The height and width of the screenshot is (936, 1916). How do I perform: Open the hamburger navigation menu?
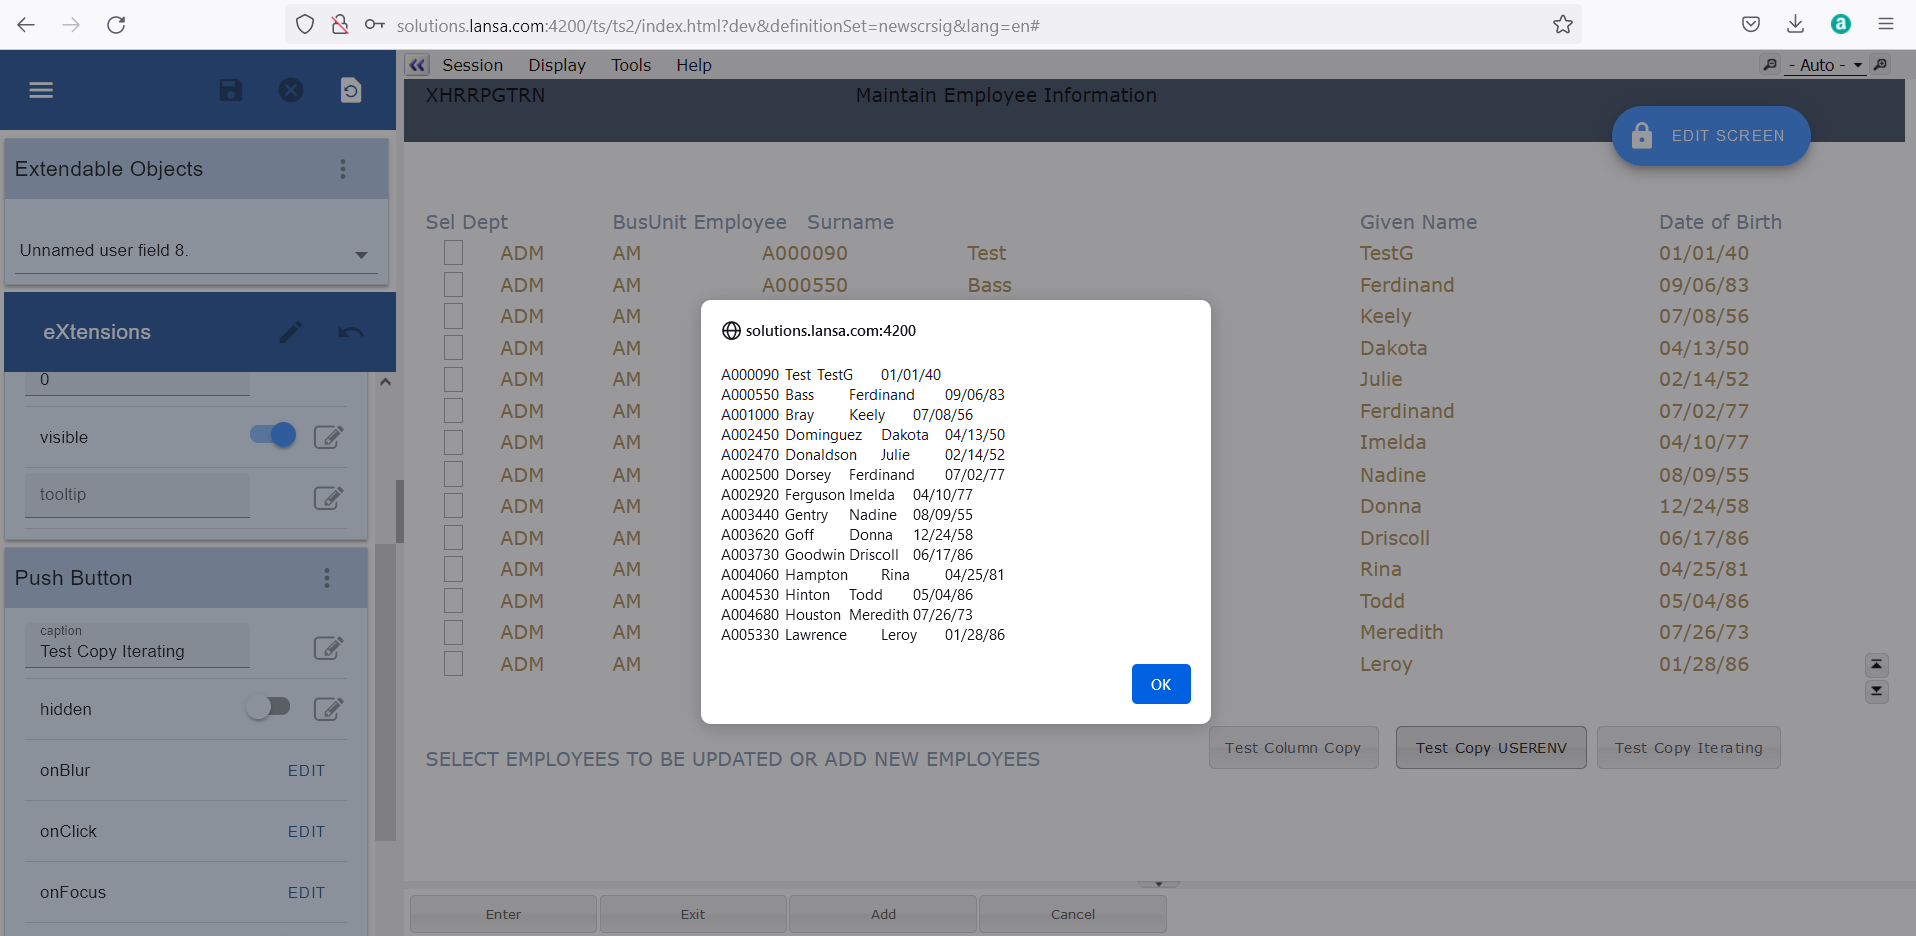[x=41, y=90]
